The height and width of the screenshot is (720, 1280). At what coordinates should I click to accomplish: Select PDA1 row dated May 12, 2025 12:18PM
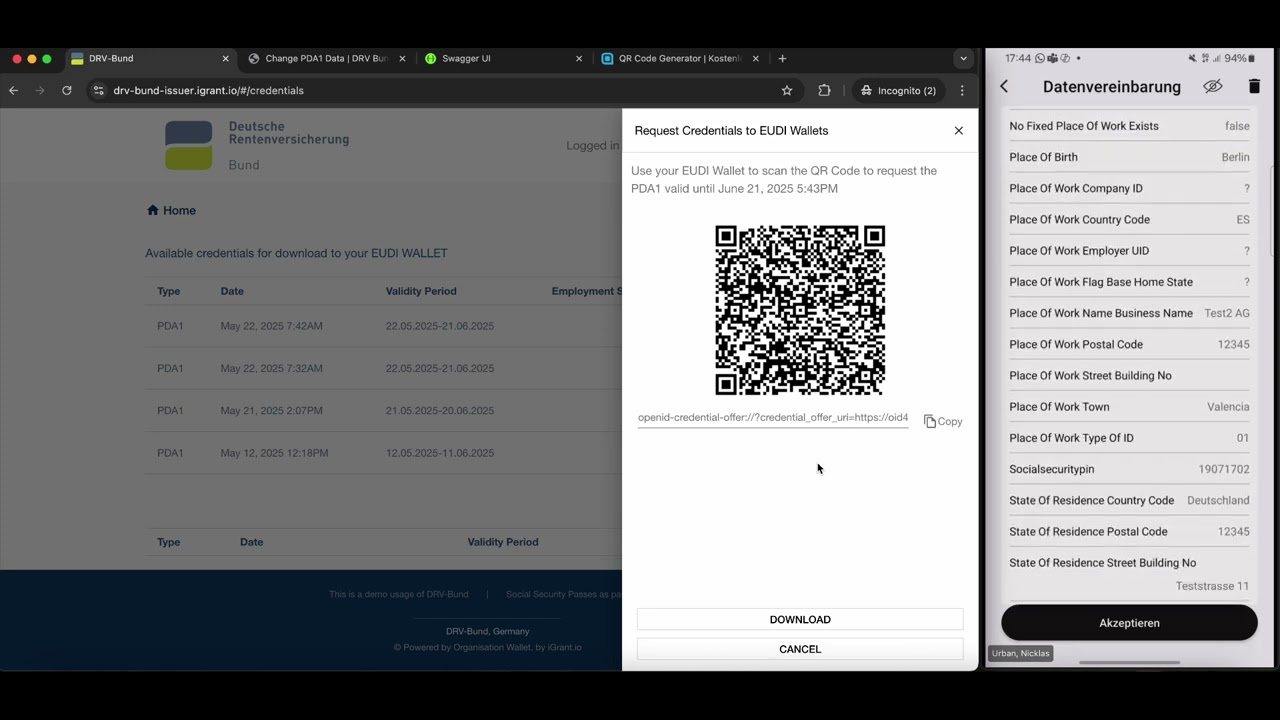pos(385,453)
